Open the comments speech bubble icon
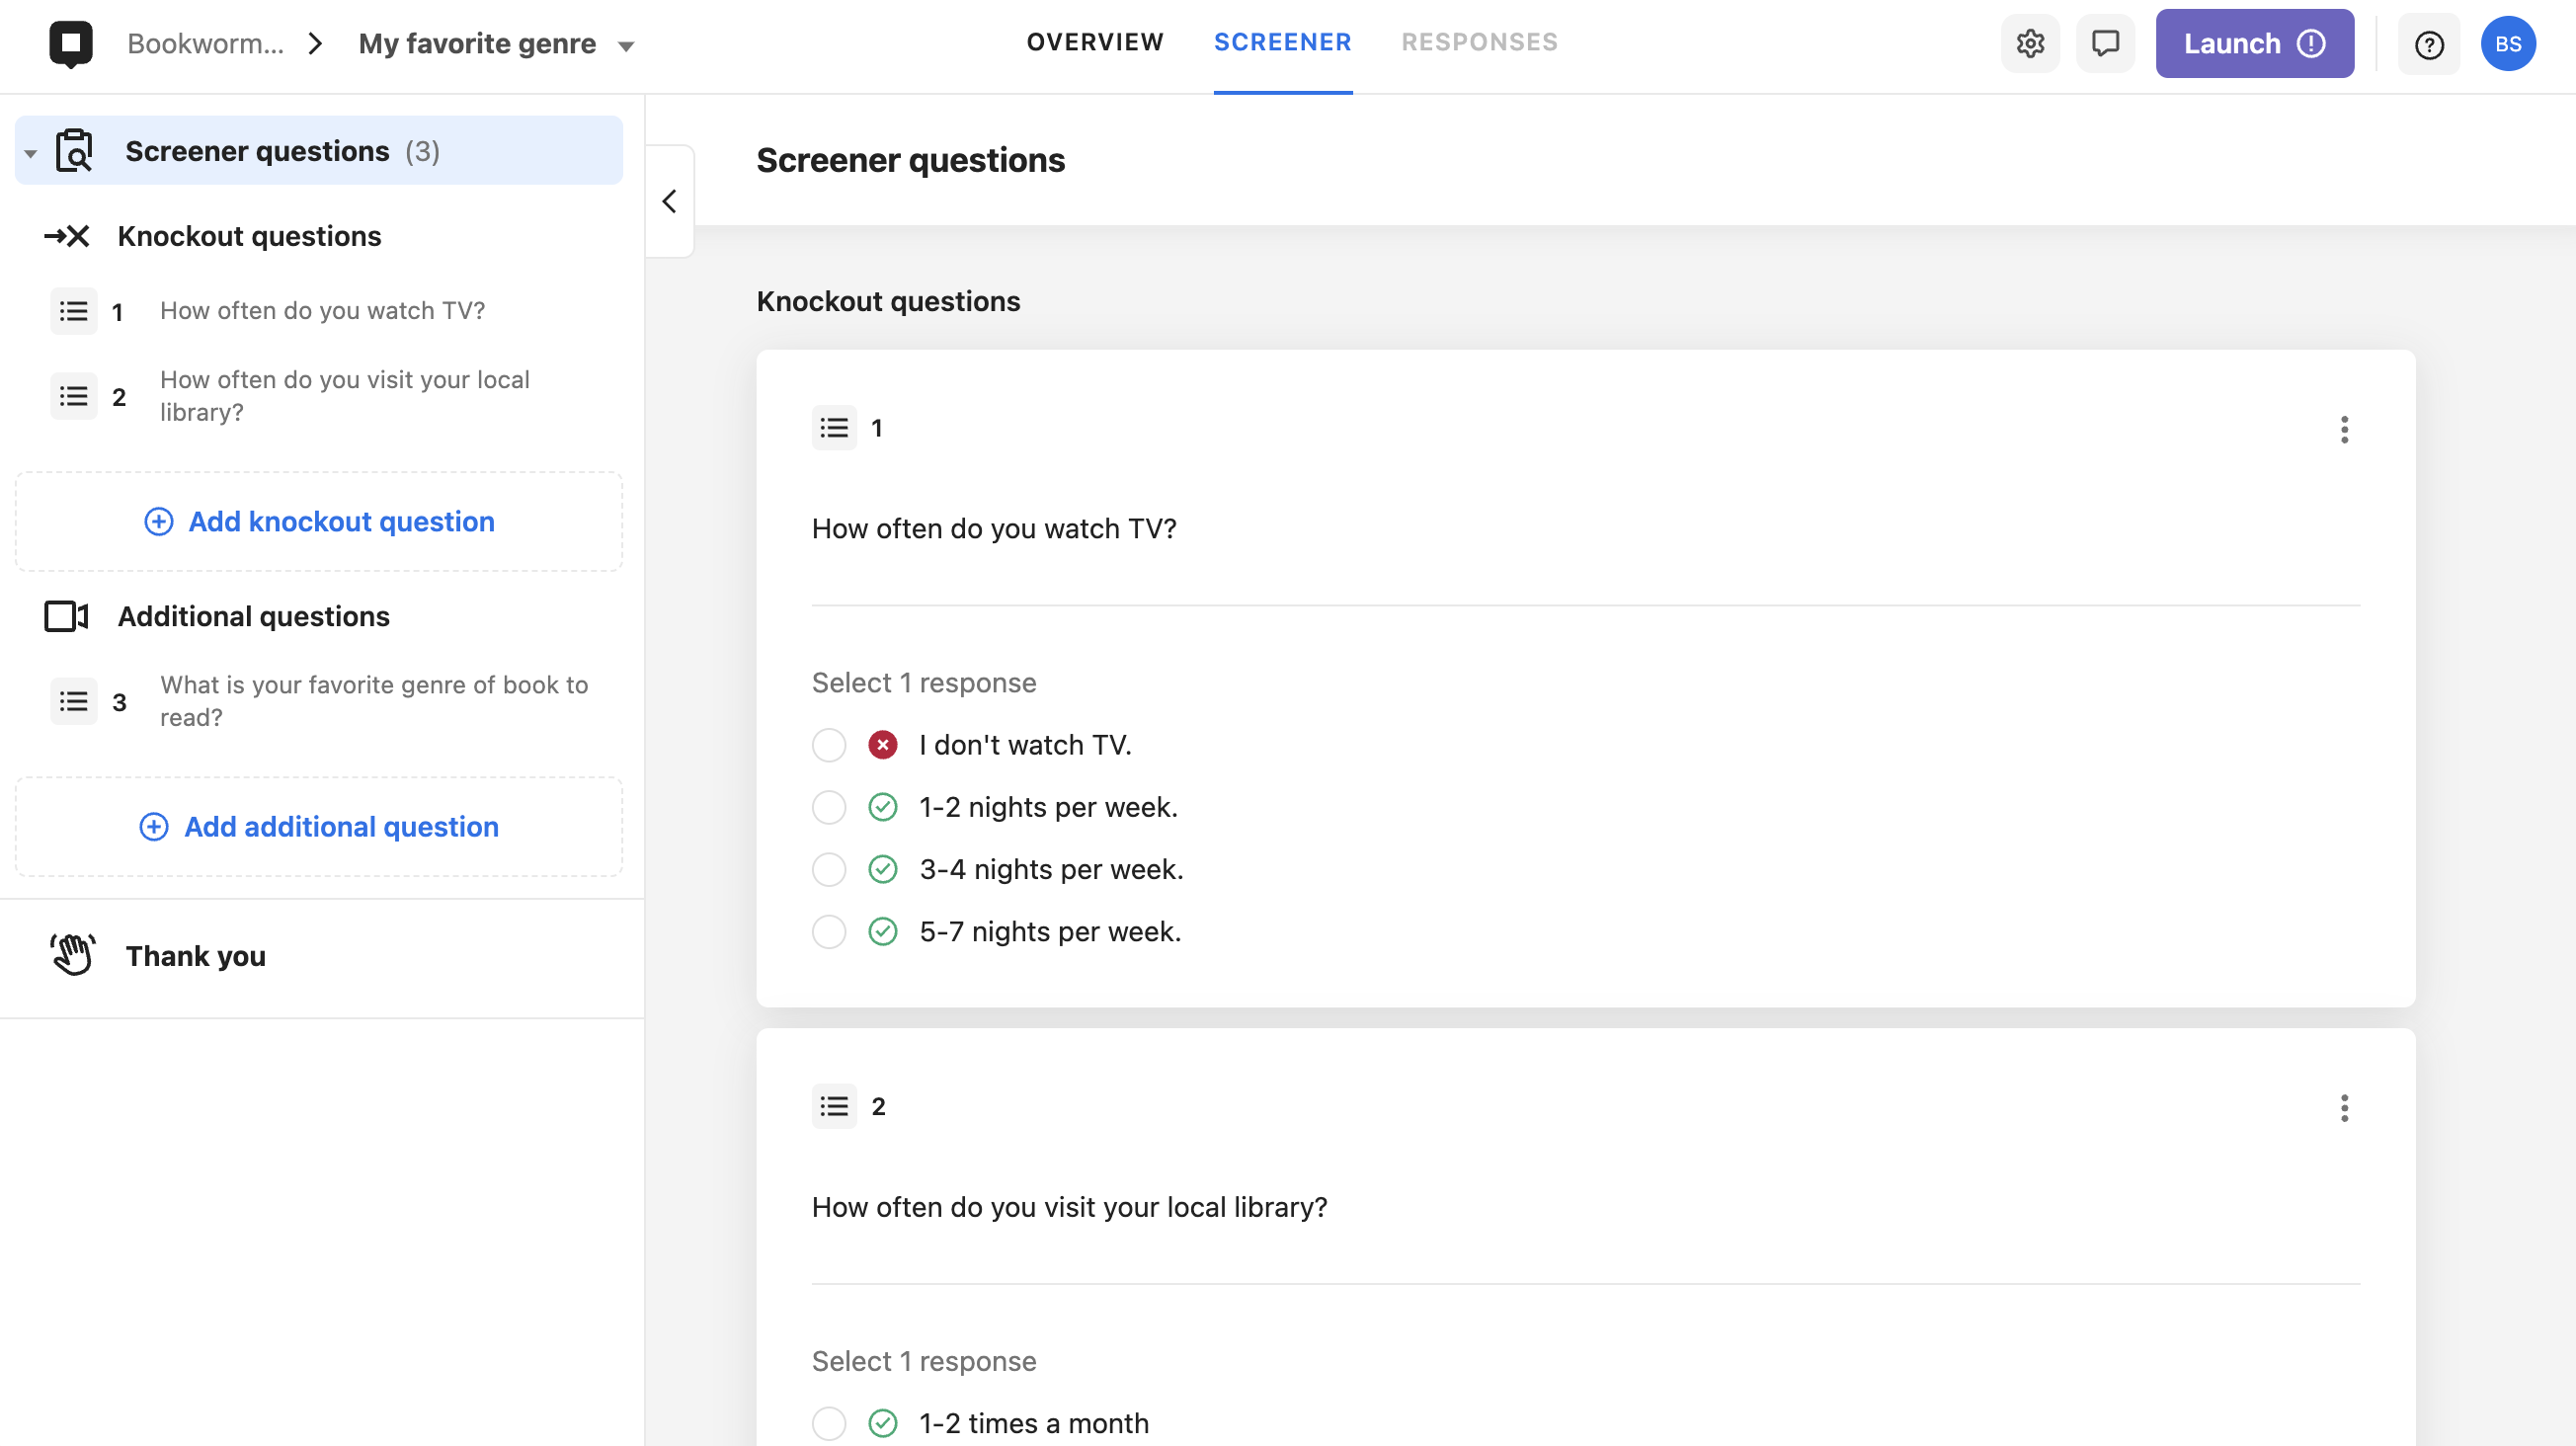The image size is (2576, 1446). pyautogui.click(x=2105, y=44)
